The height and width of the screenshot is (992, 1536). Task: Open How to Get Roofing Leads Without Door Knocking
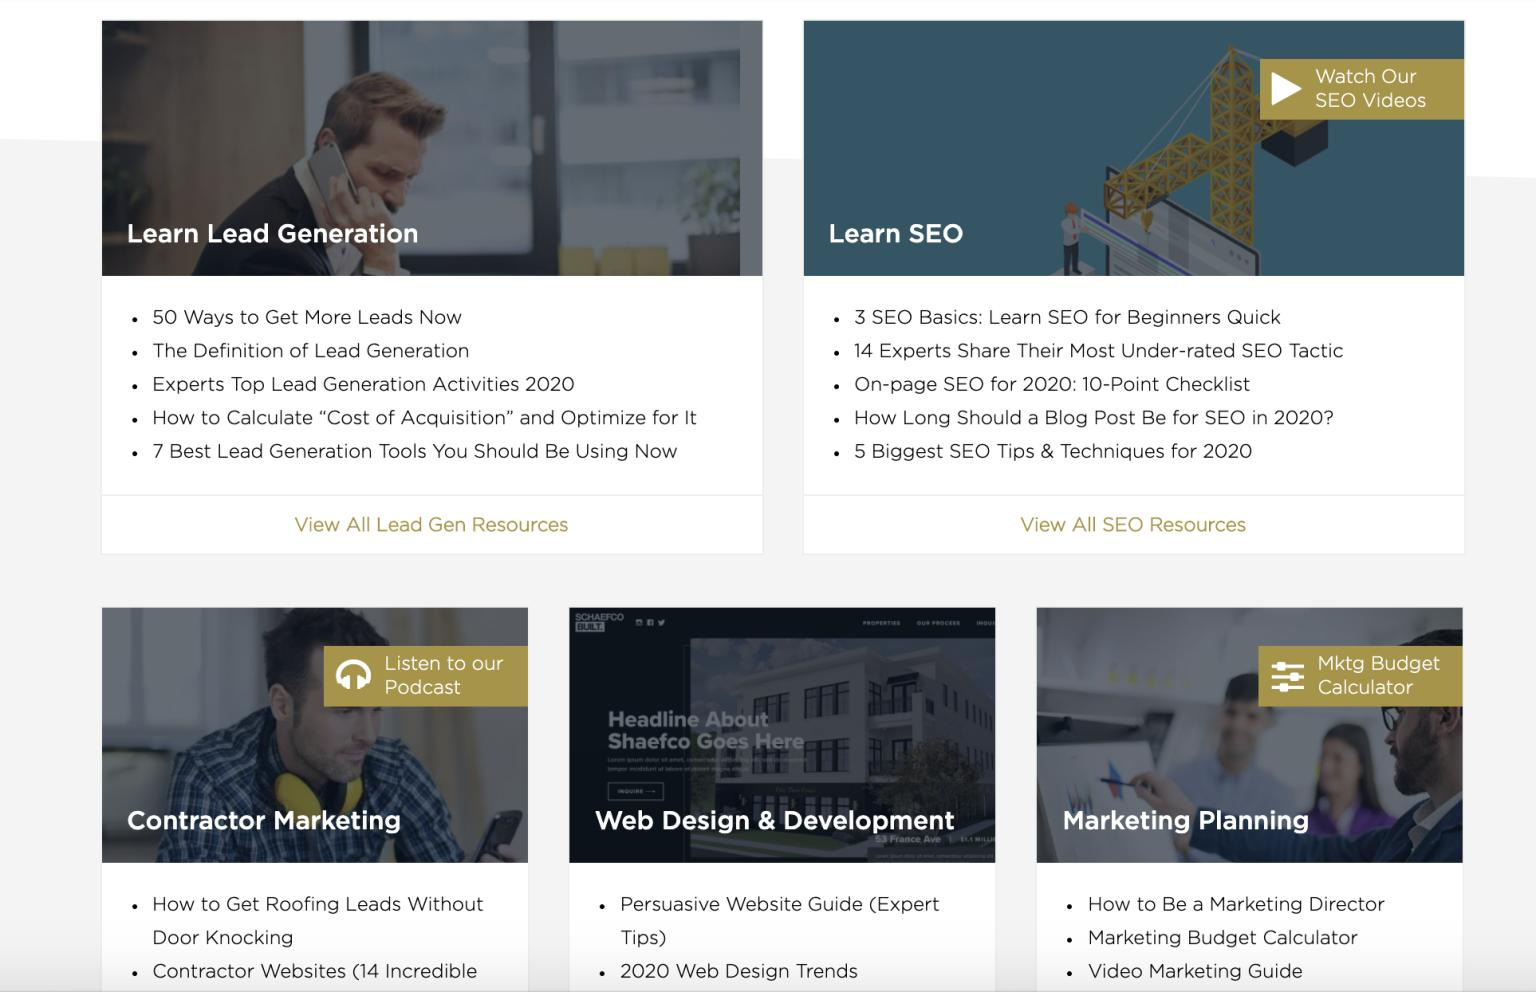317,904
